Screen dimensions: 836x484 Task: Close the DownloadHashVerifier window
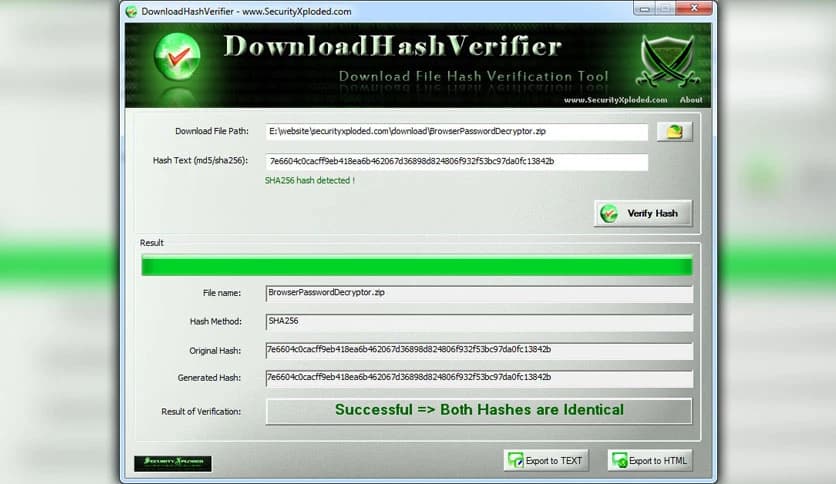[694, 8]
